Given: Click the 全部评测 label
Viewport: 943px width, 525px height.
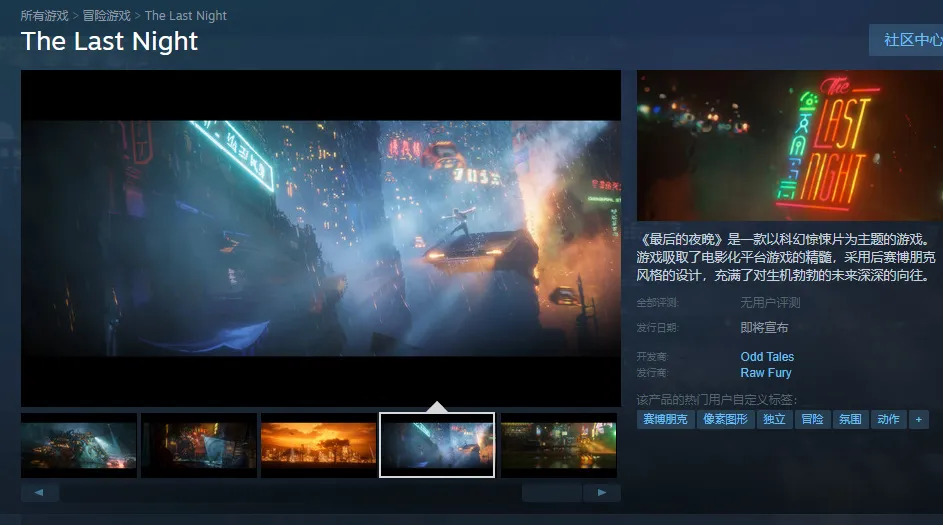Looking at the screenshot, I should pos(658,302).
